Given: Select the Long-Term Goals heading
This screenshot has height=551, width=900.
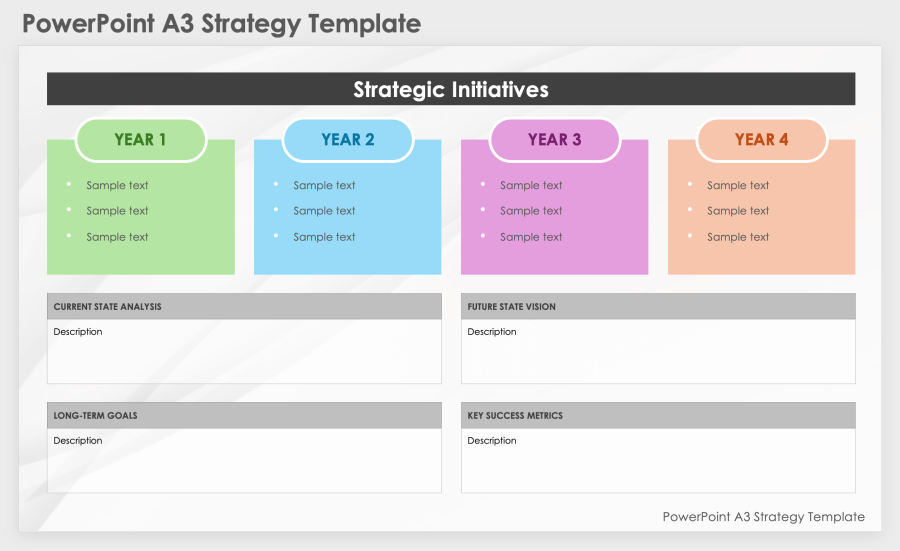Looking at the screenshot, I should pyautogui.click(x=96, y=416).
